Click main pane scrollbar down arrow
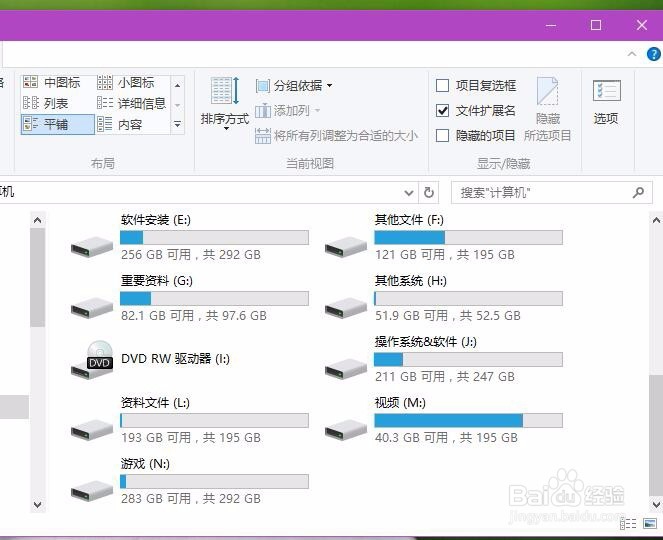 (x=656, y=504)
